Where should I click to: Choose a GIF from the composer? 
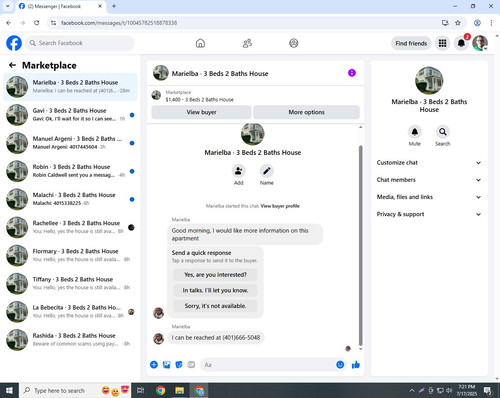click(x=191, y=365)
